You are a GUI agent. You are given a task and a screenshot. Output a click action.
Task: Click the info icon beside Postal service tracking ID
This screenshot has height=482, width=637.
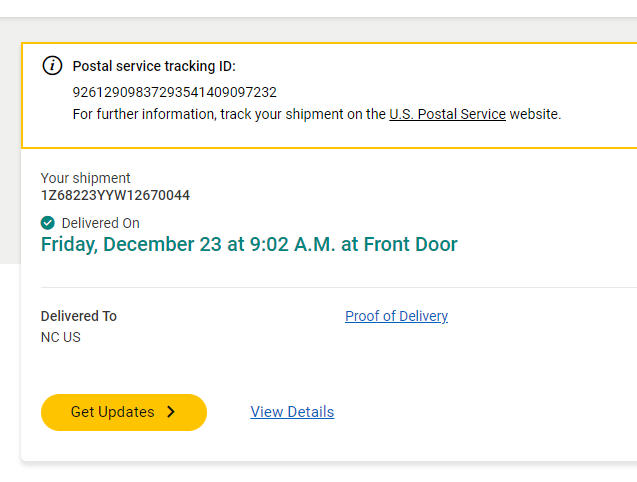click(52, 66)
